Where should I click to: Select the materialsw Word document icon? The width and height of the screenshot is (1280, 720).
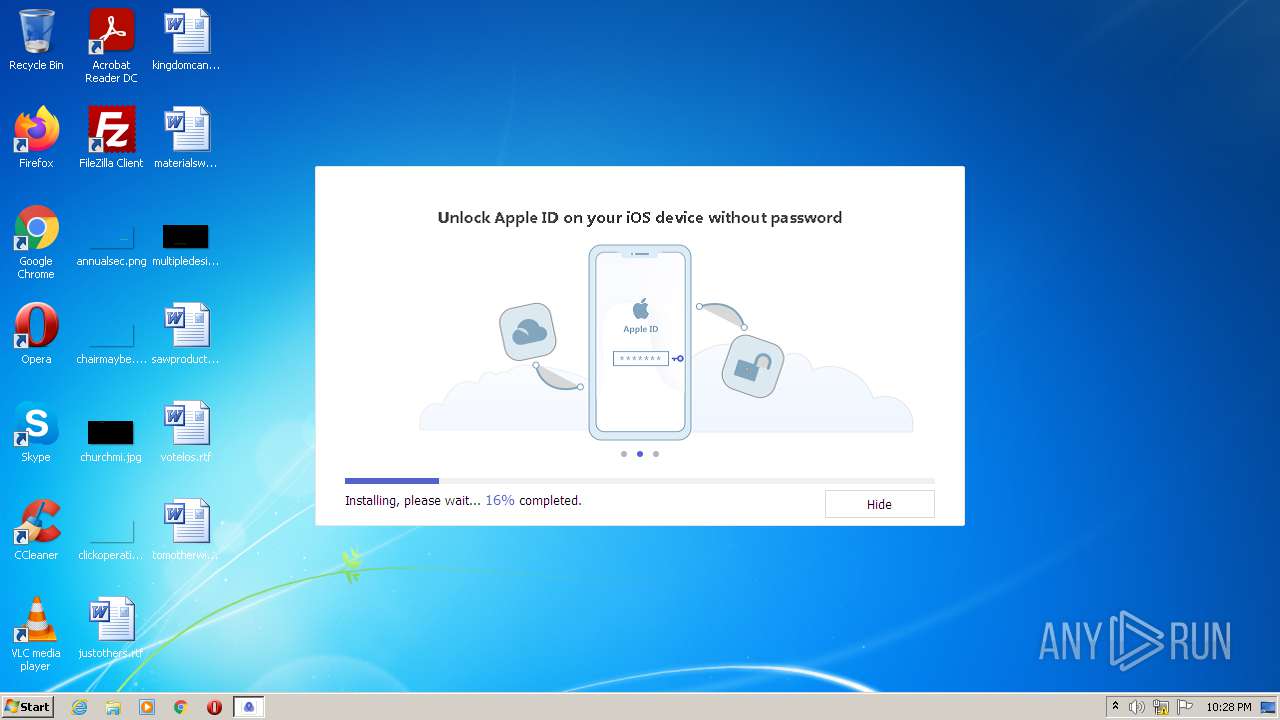[x=186, y=138]
